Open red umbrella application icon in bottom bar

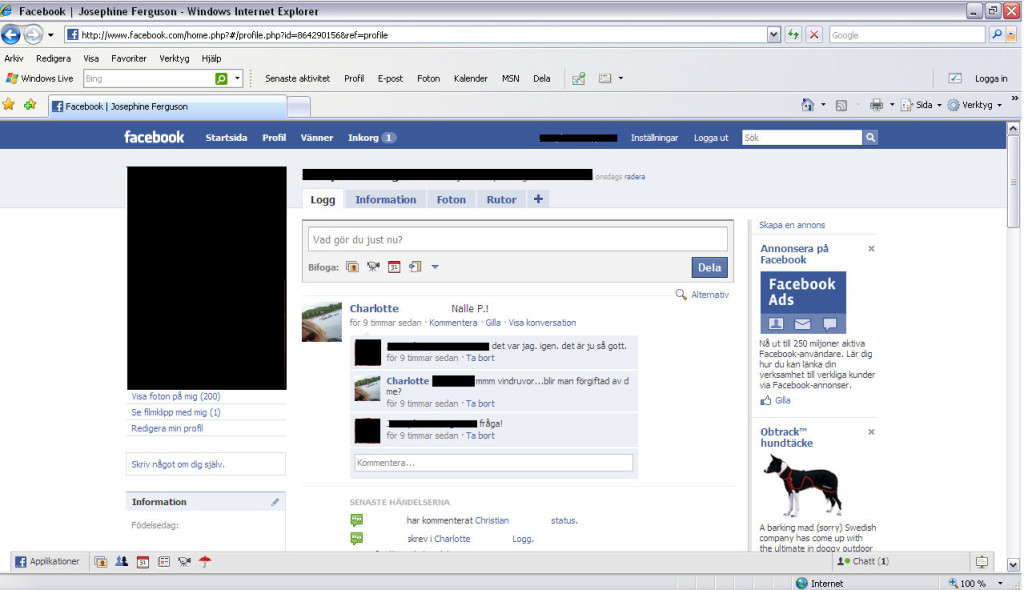pos(205,561)
